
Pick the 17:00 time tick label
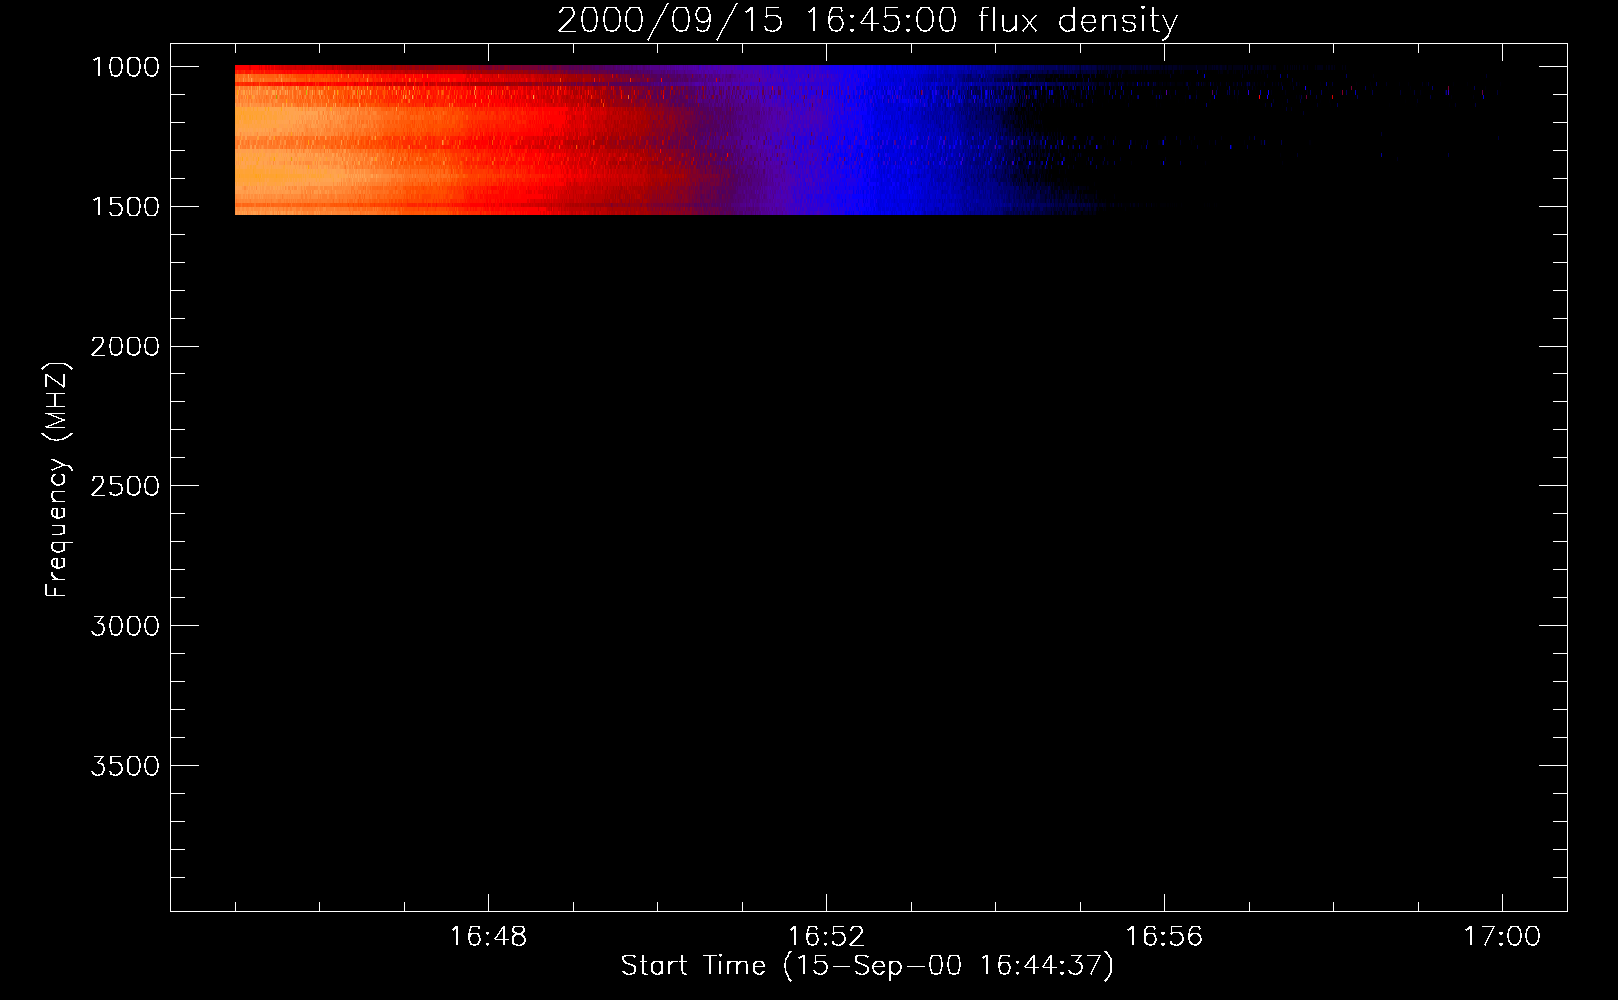coord(1502,937)
